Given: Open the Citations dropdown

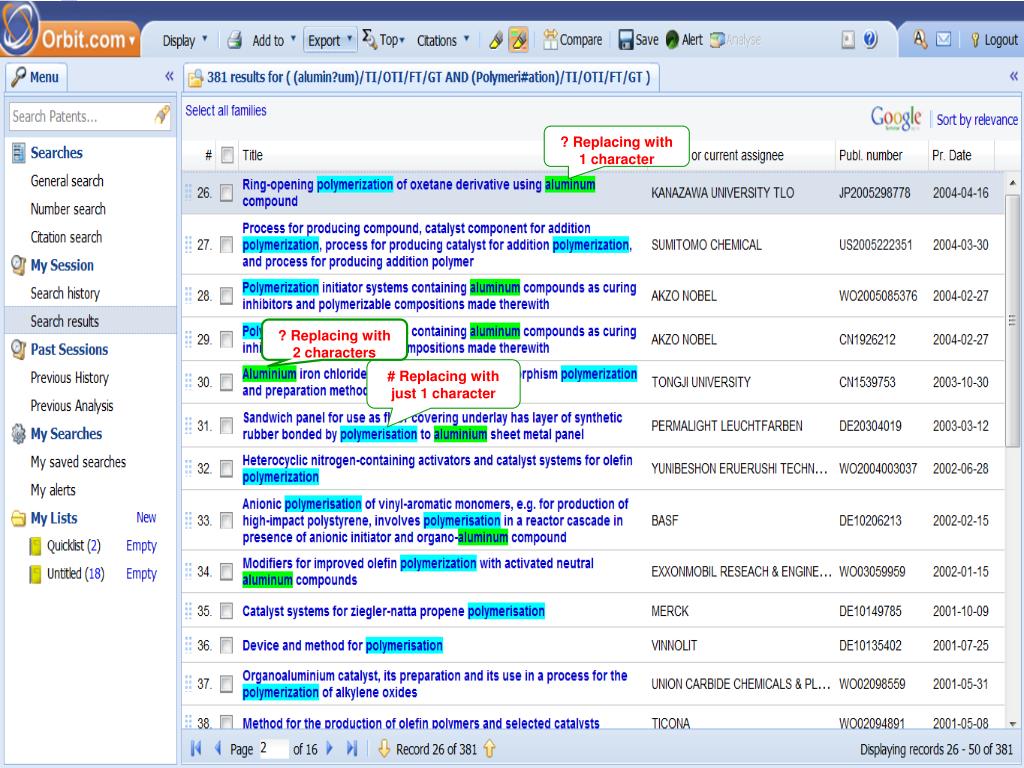Looking at the screenshot, I should pyautogui.click(x=443, y=40).
